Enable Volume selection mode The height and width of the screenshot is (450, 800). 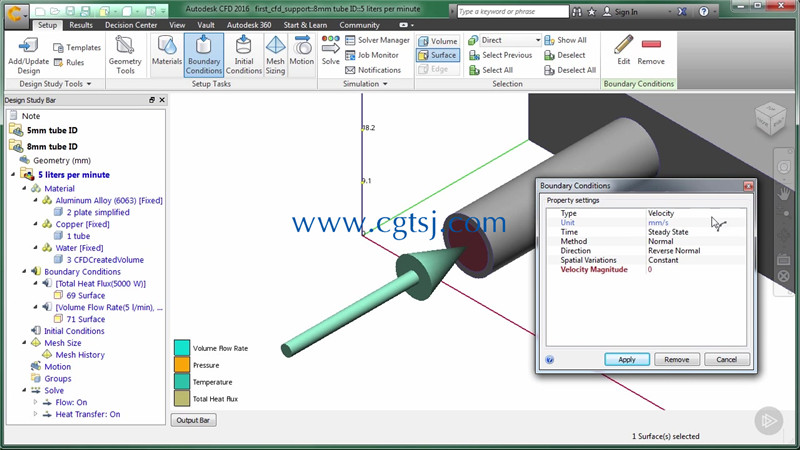(438, 41)
